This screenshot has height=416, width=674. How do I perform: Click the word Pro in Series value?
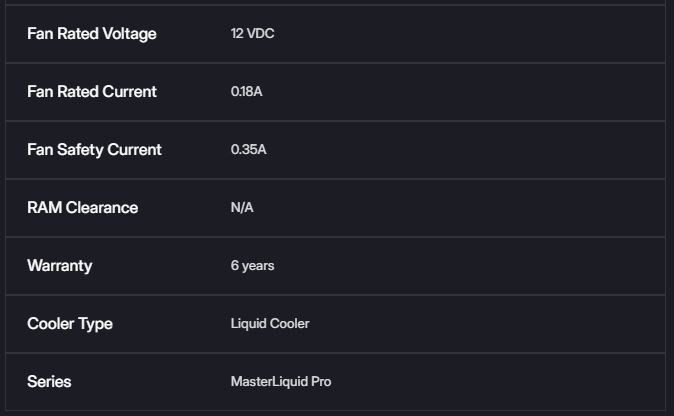pyautogui.click(x=321, y=382)
